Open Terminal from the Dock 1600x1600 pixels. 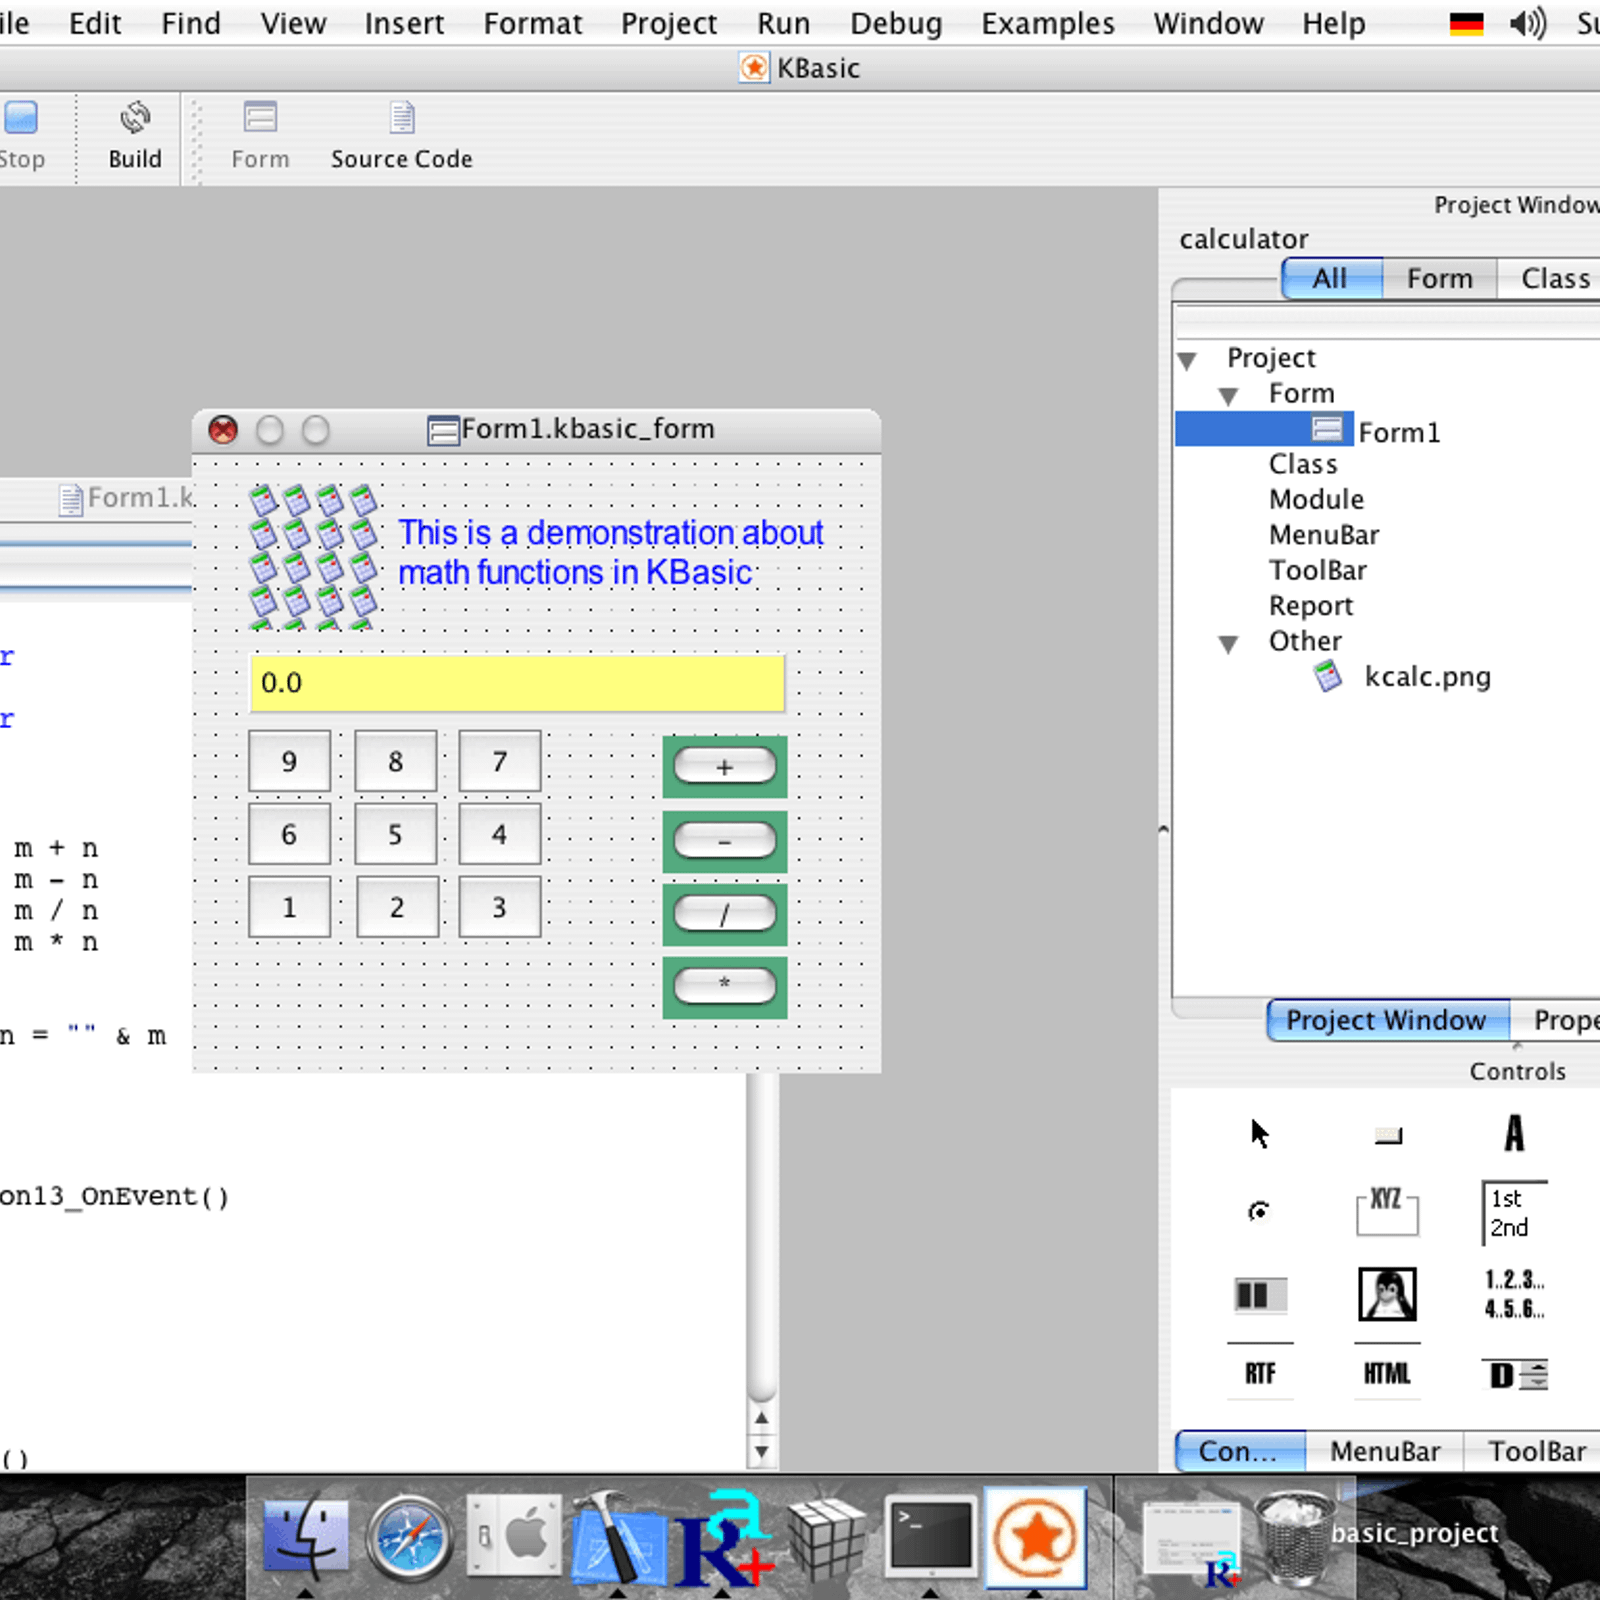tap(931, 1536)
